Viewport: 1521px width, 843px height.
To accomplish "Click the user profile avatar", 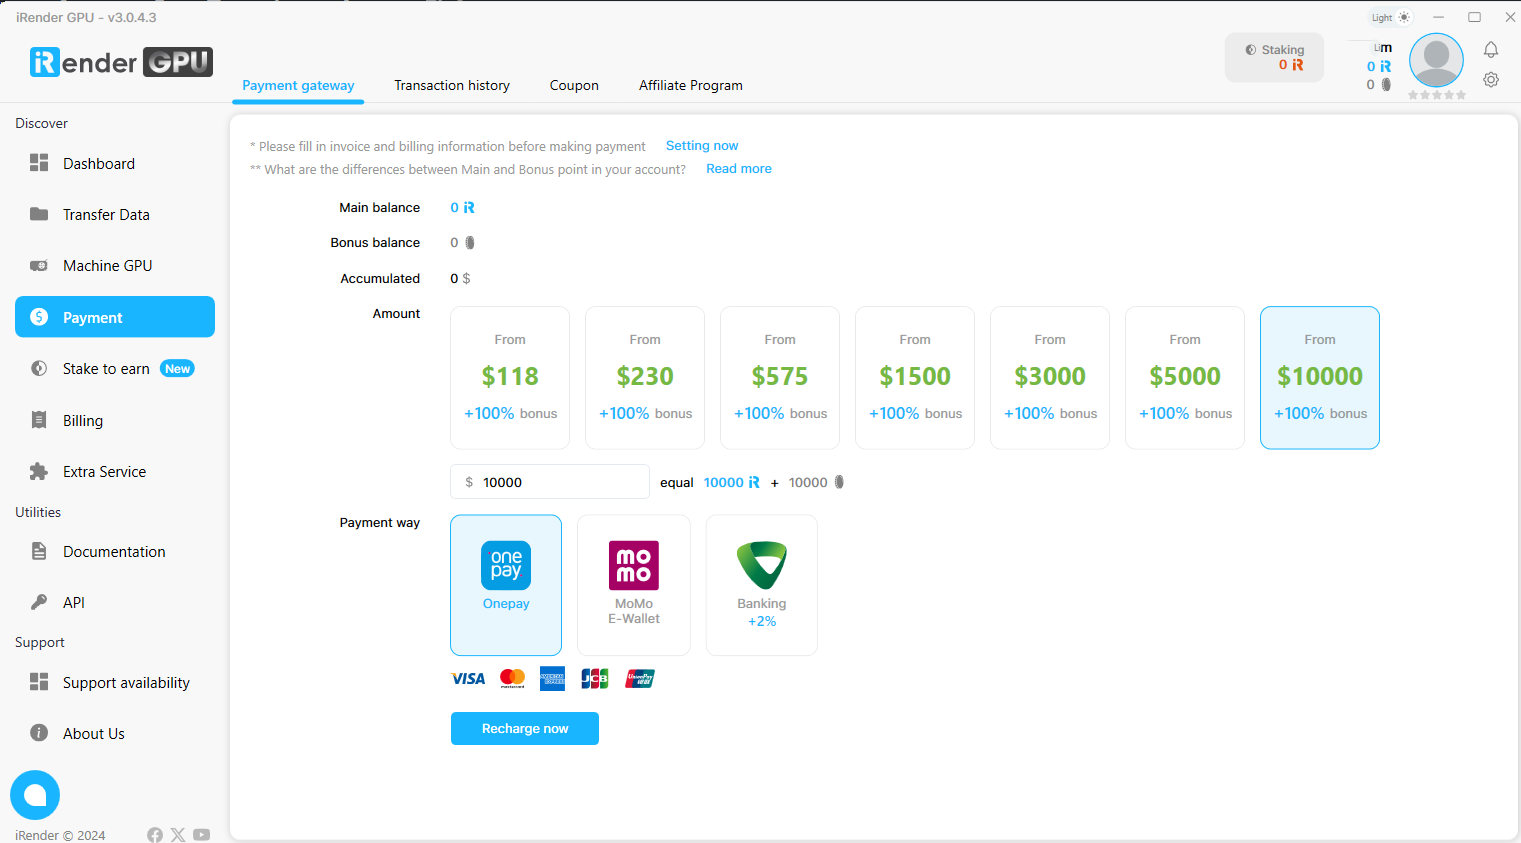I will click(x=1436, y=60).
